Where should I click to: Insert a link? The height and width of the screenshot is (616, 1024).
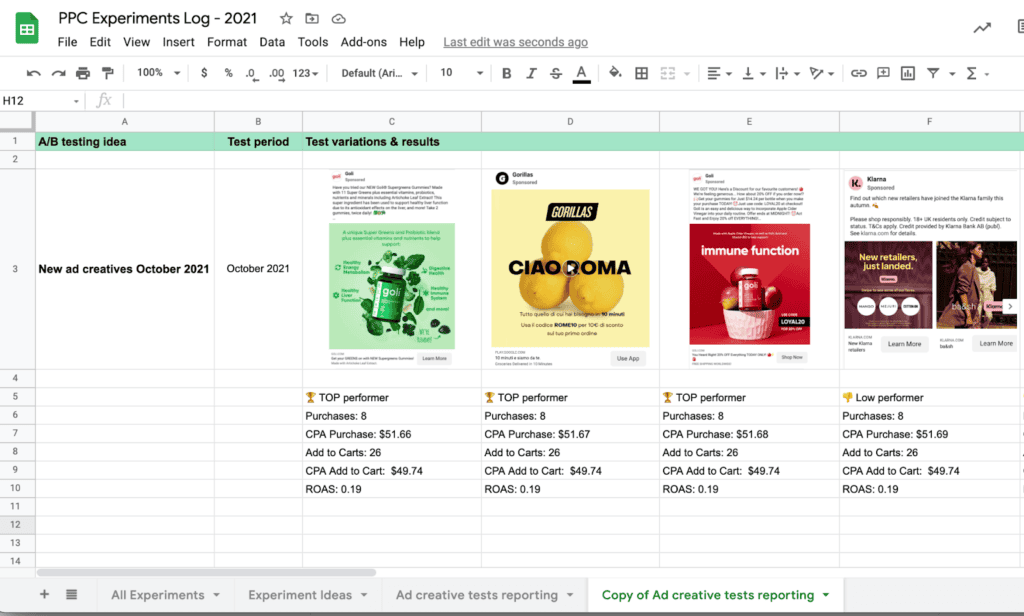[858, 73]
